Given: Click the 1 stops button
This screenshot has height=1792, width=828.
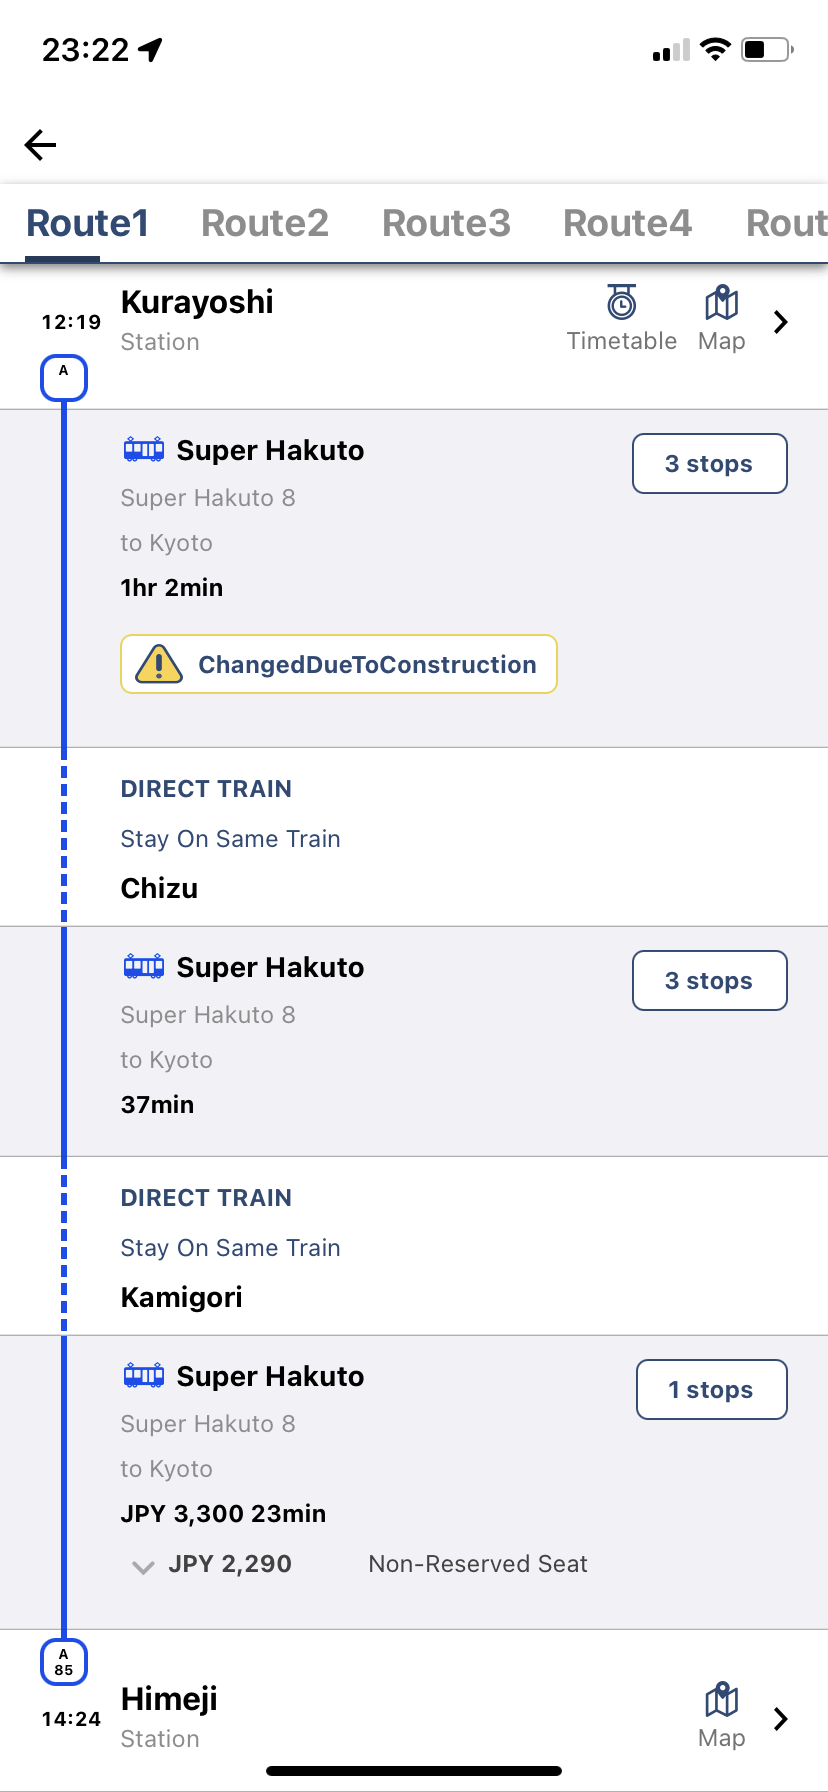Looking at the screenshot, I should 711,1389.
